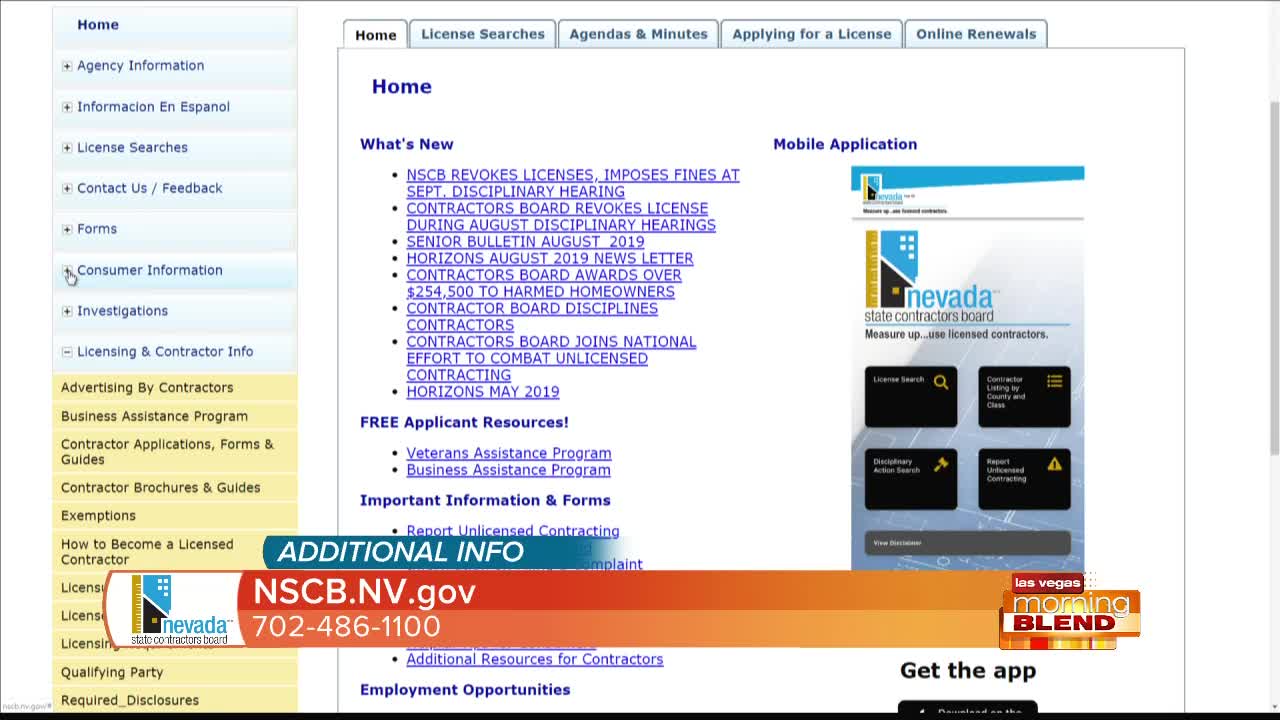Open the Agendas & Minutes tab
This screenshot has width=1280, height=720.
(638, 34)
